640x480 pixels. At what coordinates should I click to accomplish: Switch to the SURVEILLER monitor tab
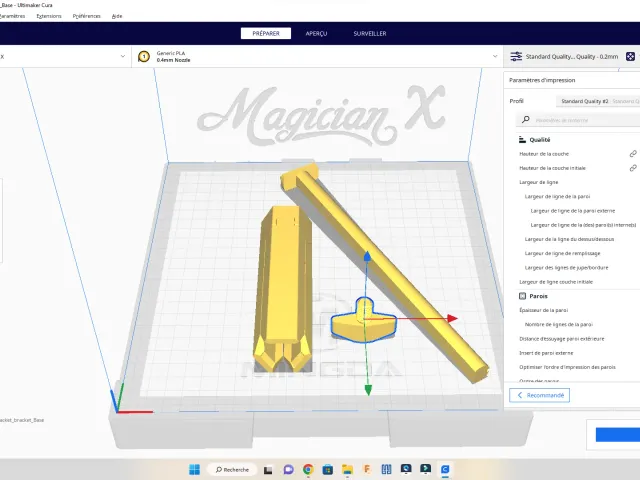tap(370, 33)
